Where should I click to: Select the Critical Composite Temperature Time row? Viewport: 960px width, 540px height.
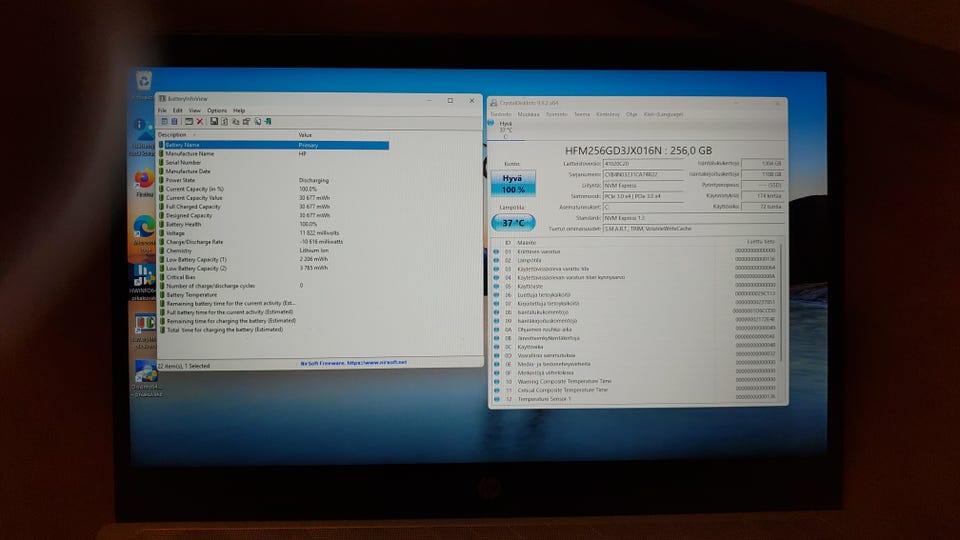tap(634, 389)
